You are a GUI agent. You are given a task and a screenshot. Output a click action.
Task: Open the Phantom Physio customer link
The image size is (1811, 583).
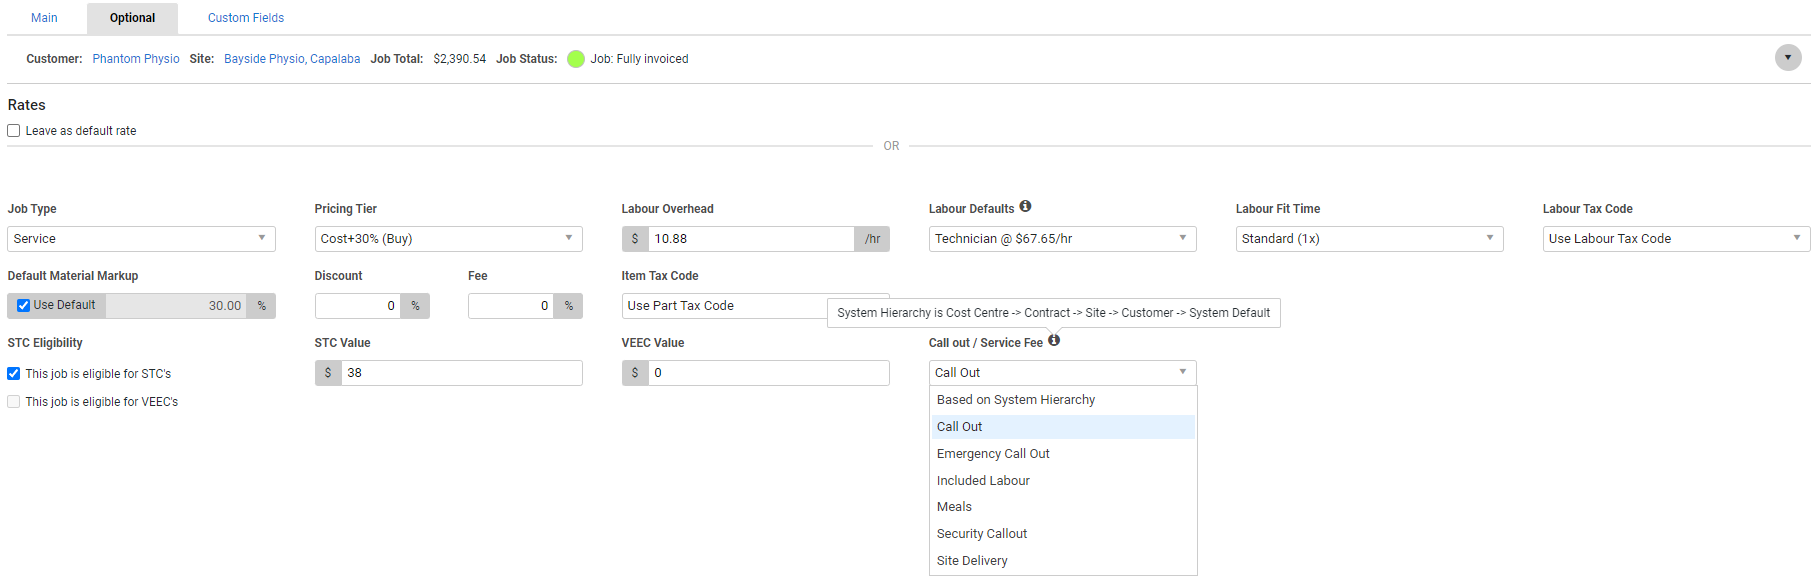pos(136,59)
